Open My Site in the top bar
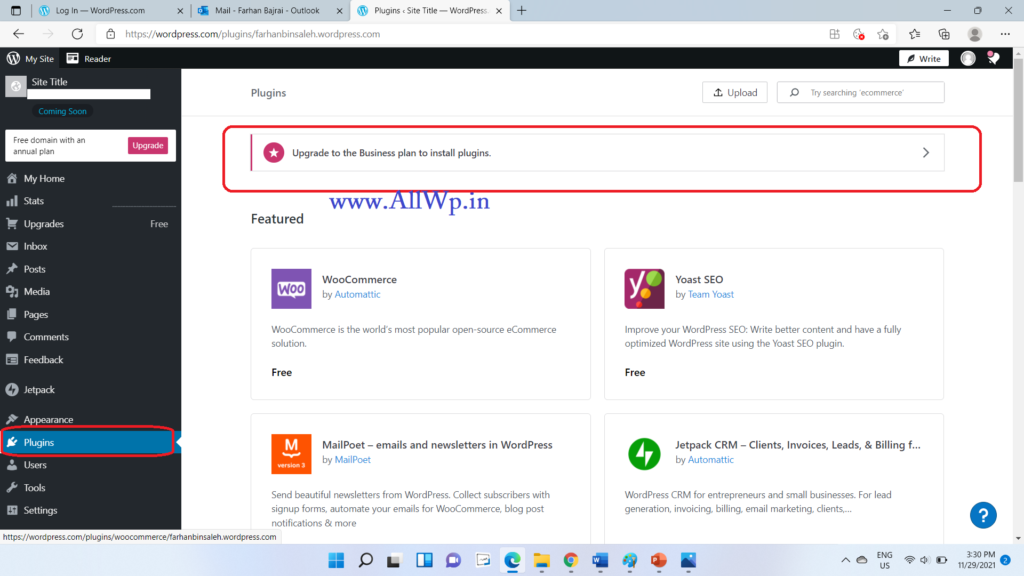Image resolution: width=1024 pixels, height=576 pixels. click(x=31, y=59)
